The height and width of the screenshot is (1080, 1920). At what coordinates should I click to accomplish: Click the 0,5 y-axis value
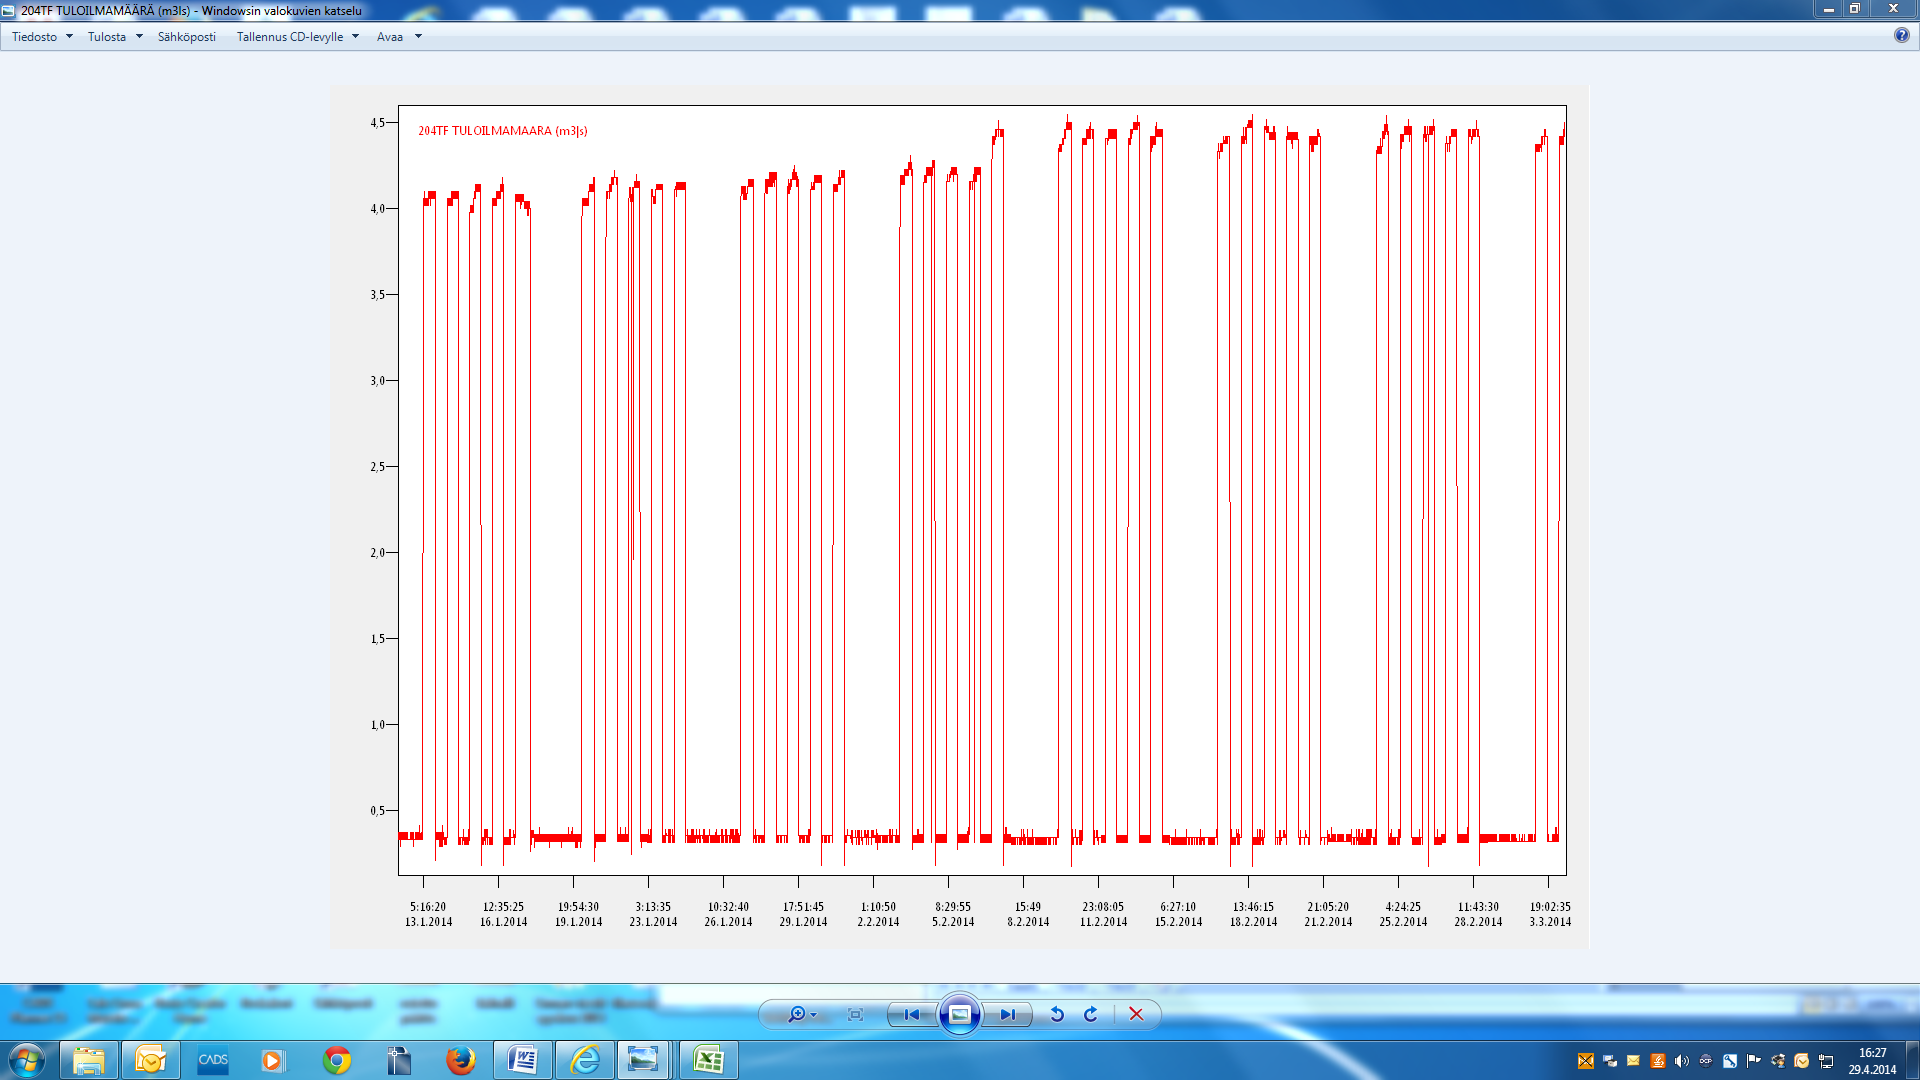point(377,811)
